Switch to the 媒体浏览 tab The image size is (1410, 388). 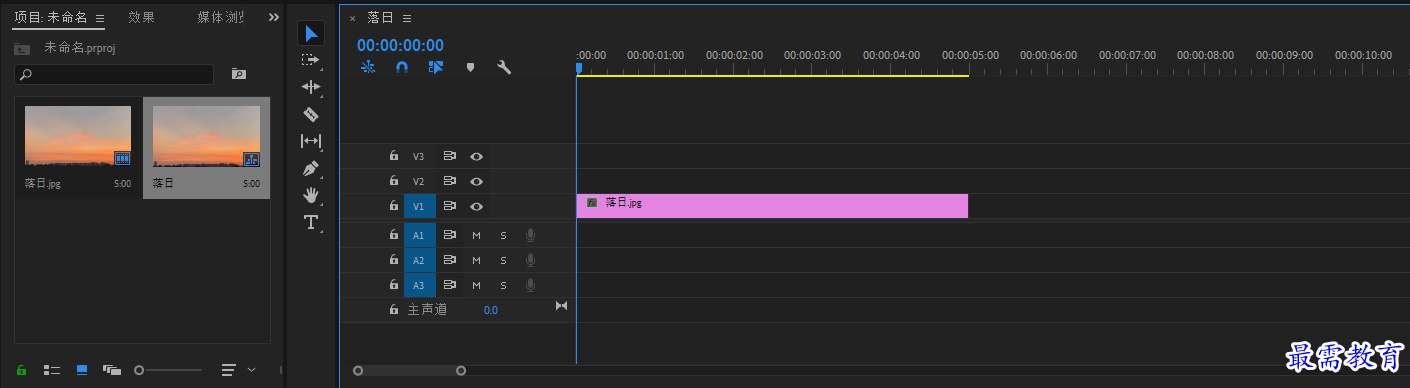pyautogui.click(x=221, y=17)
